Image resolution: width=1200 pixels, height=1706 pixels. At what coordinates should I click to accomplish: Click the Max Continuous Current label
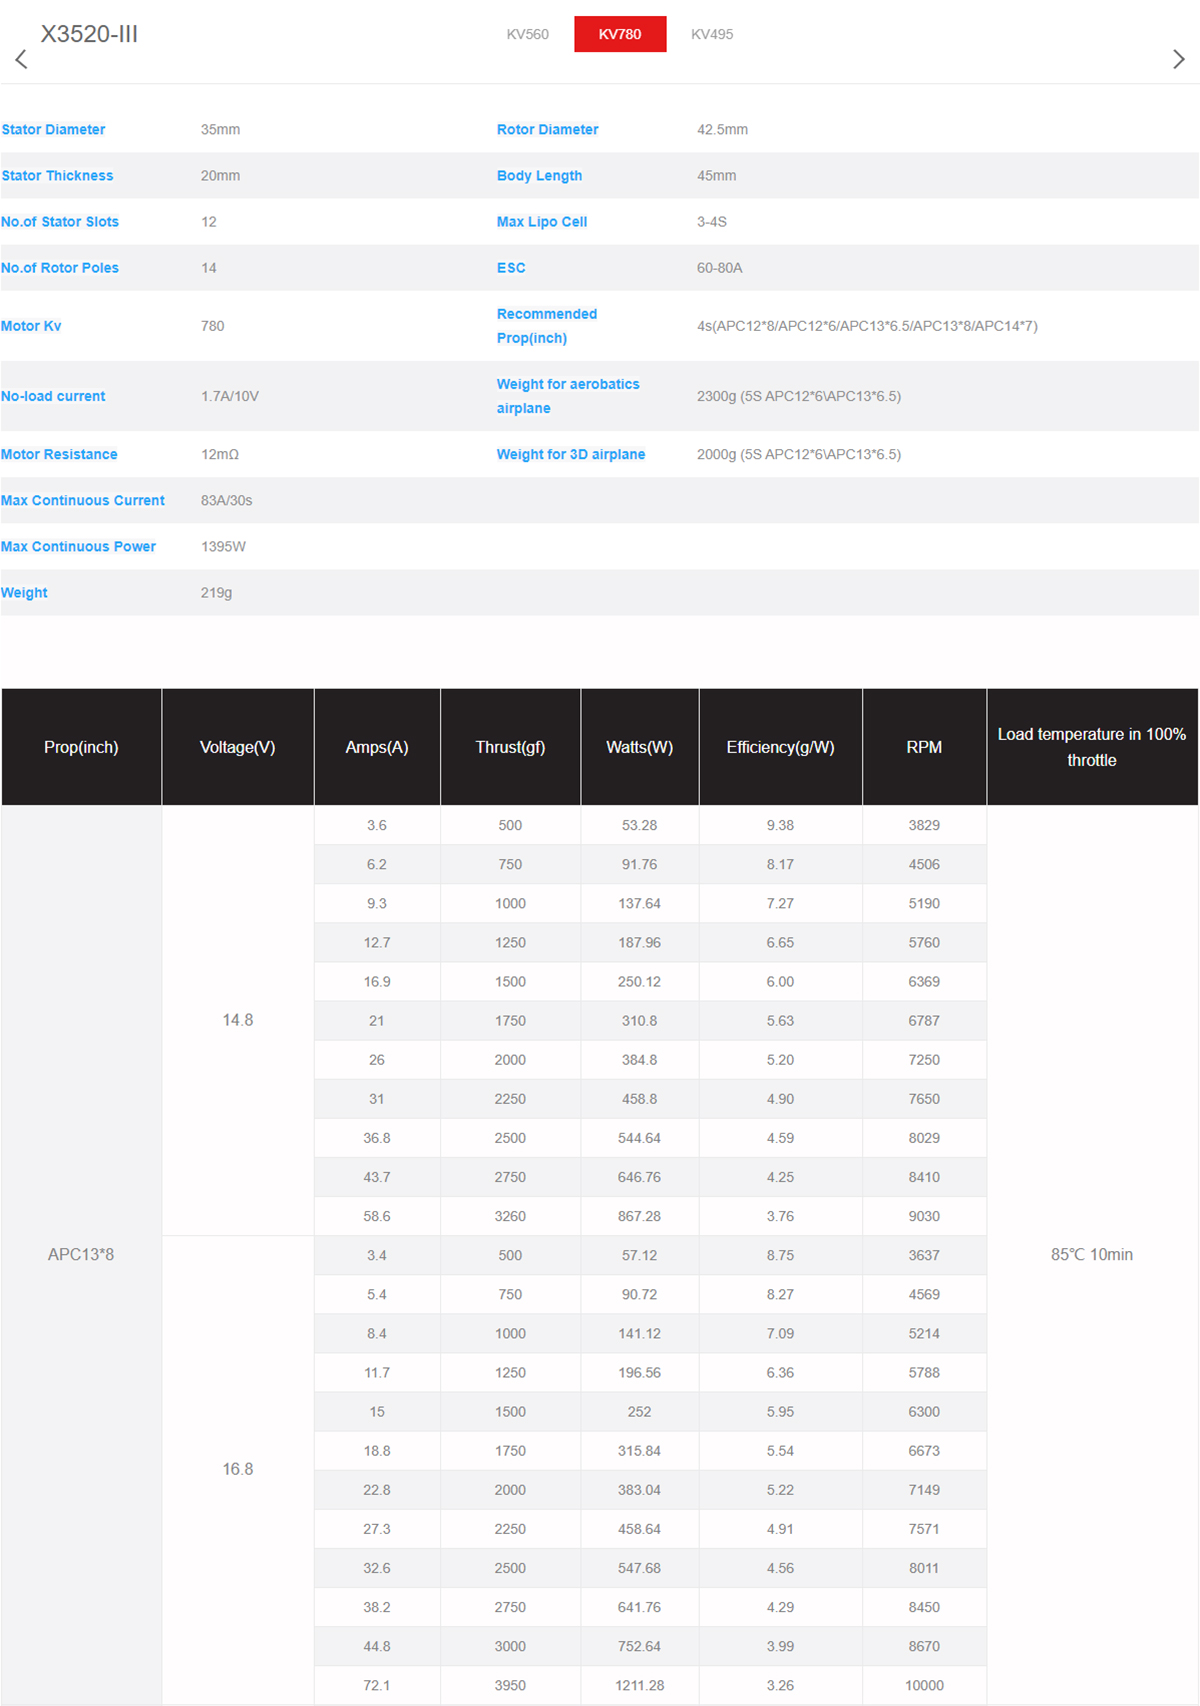(x=83, y=500)
